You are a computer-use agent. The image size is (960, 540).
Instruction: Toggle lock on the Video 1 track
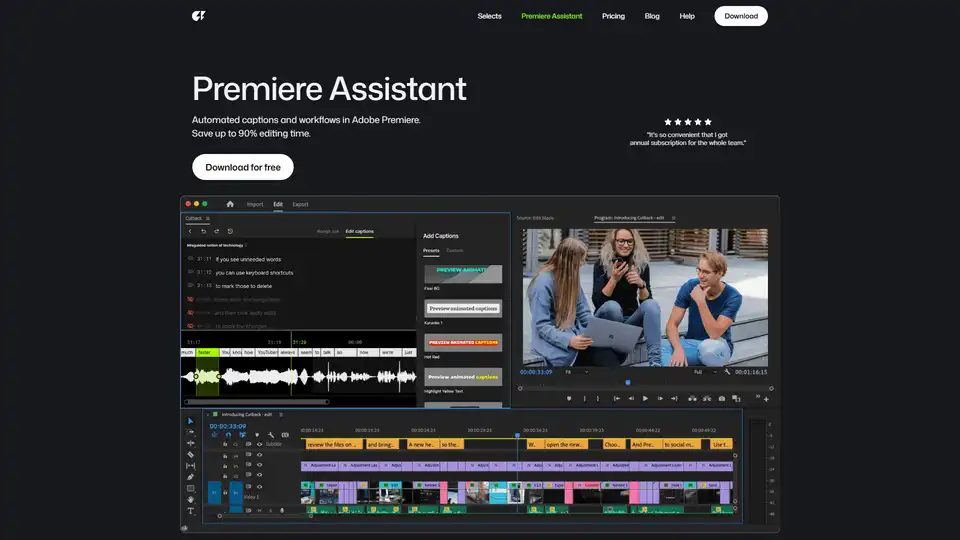pos(225,493)
